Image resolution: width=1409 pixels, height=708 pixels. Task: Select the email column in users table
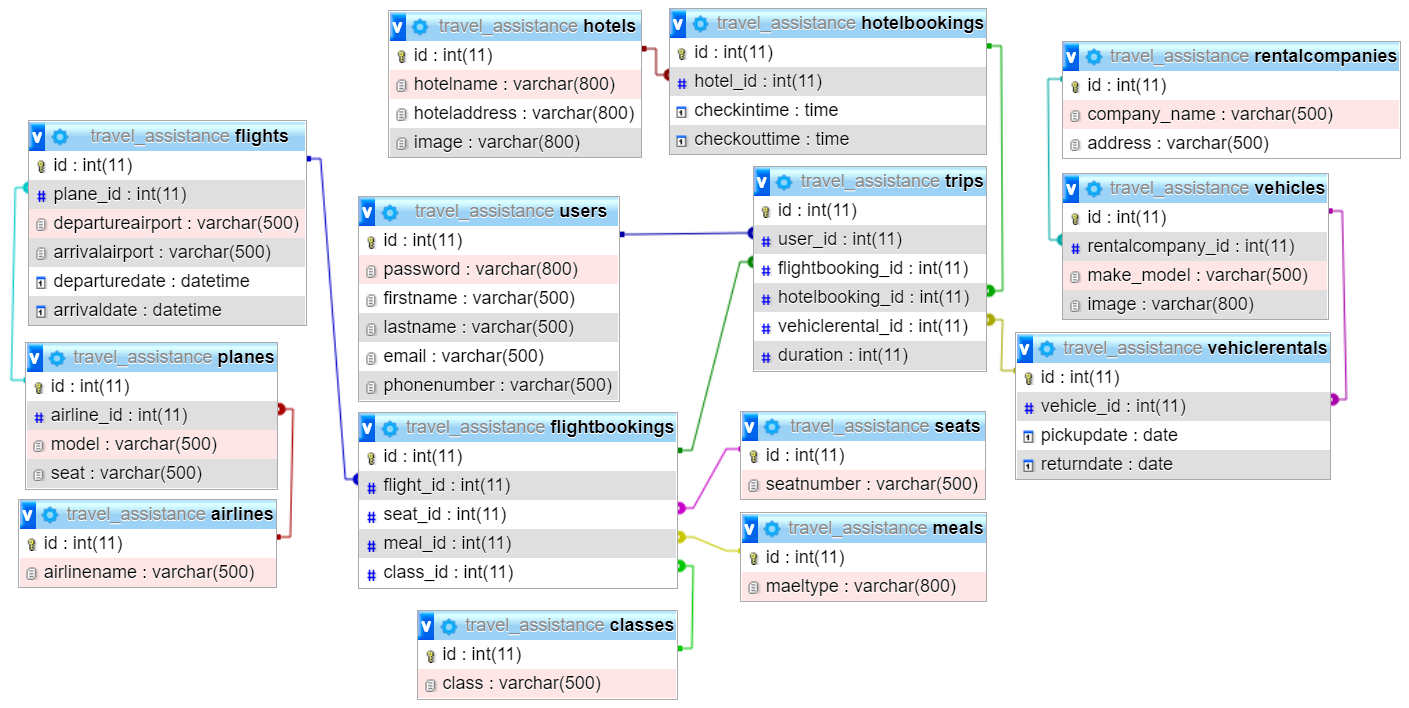(x=463, y=356)
